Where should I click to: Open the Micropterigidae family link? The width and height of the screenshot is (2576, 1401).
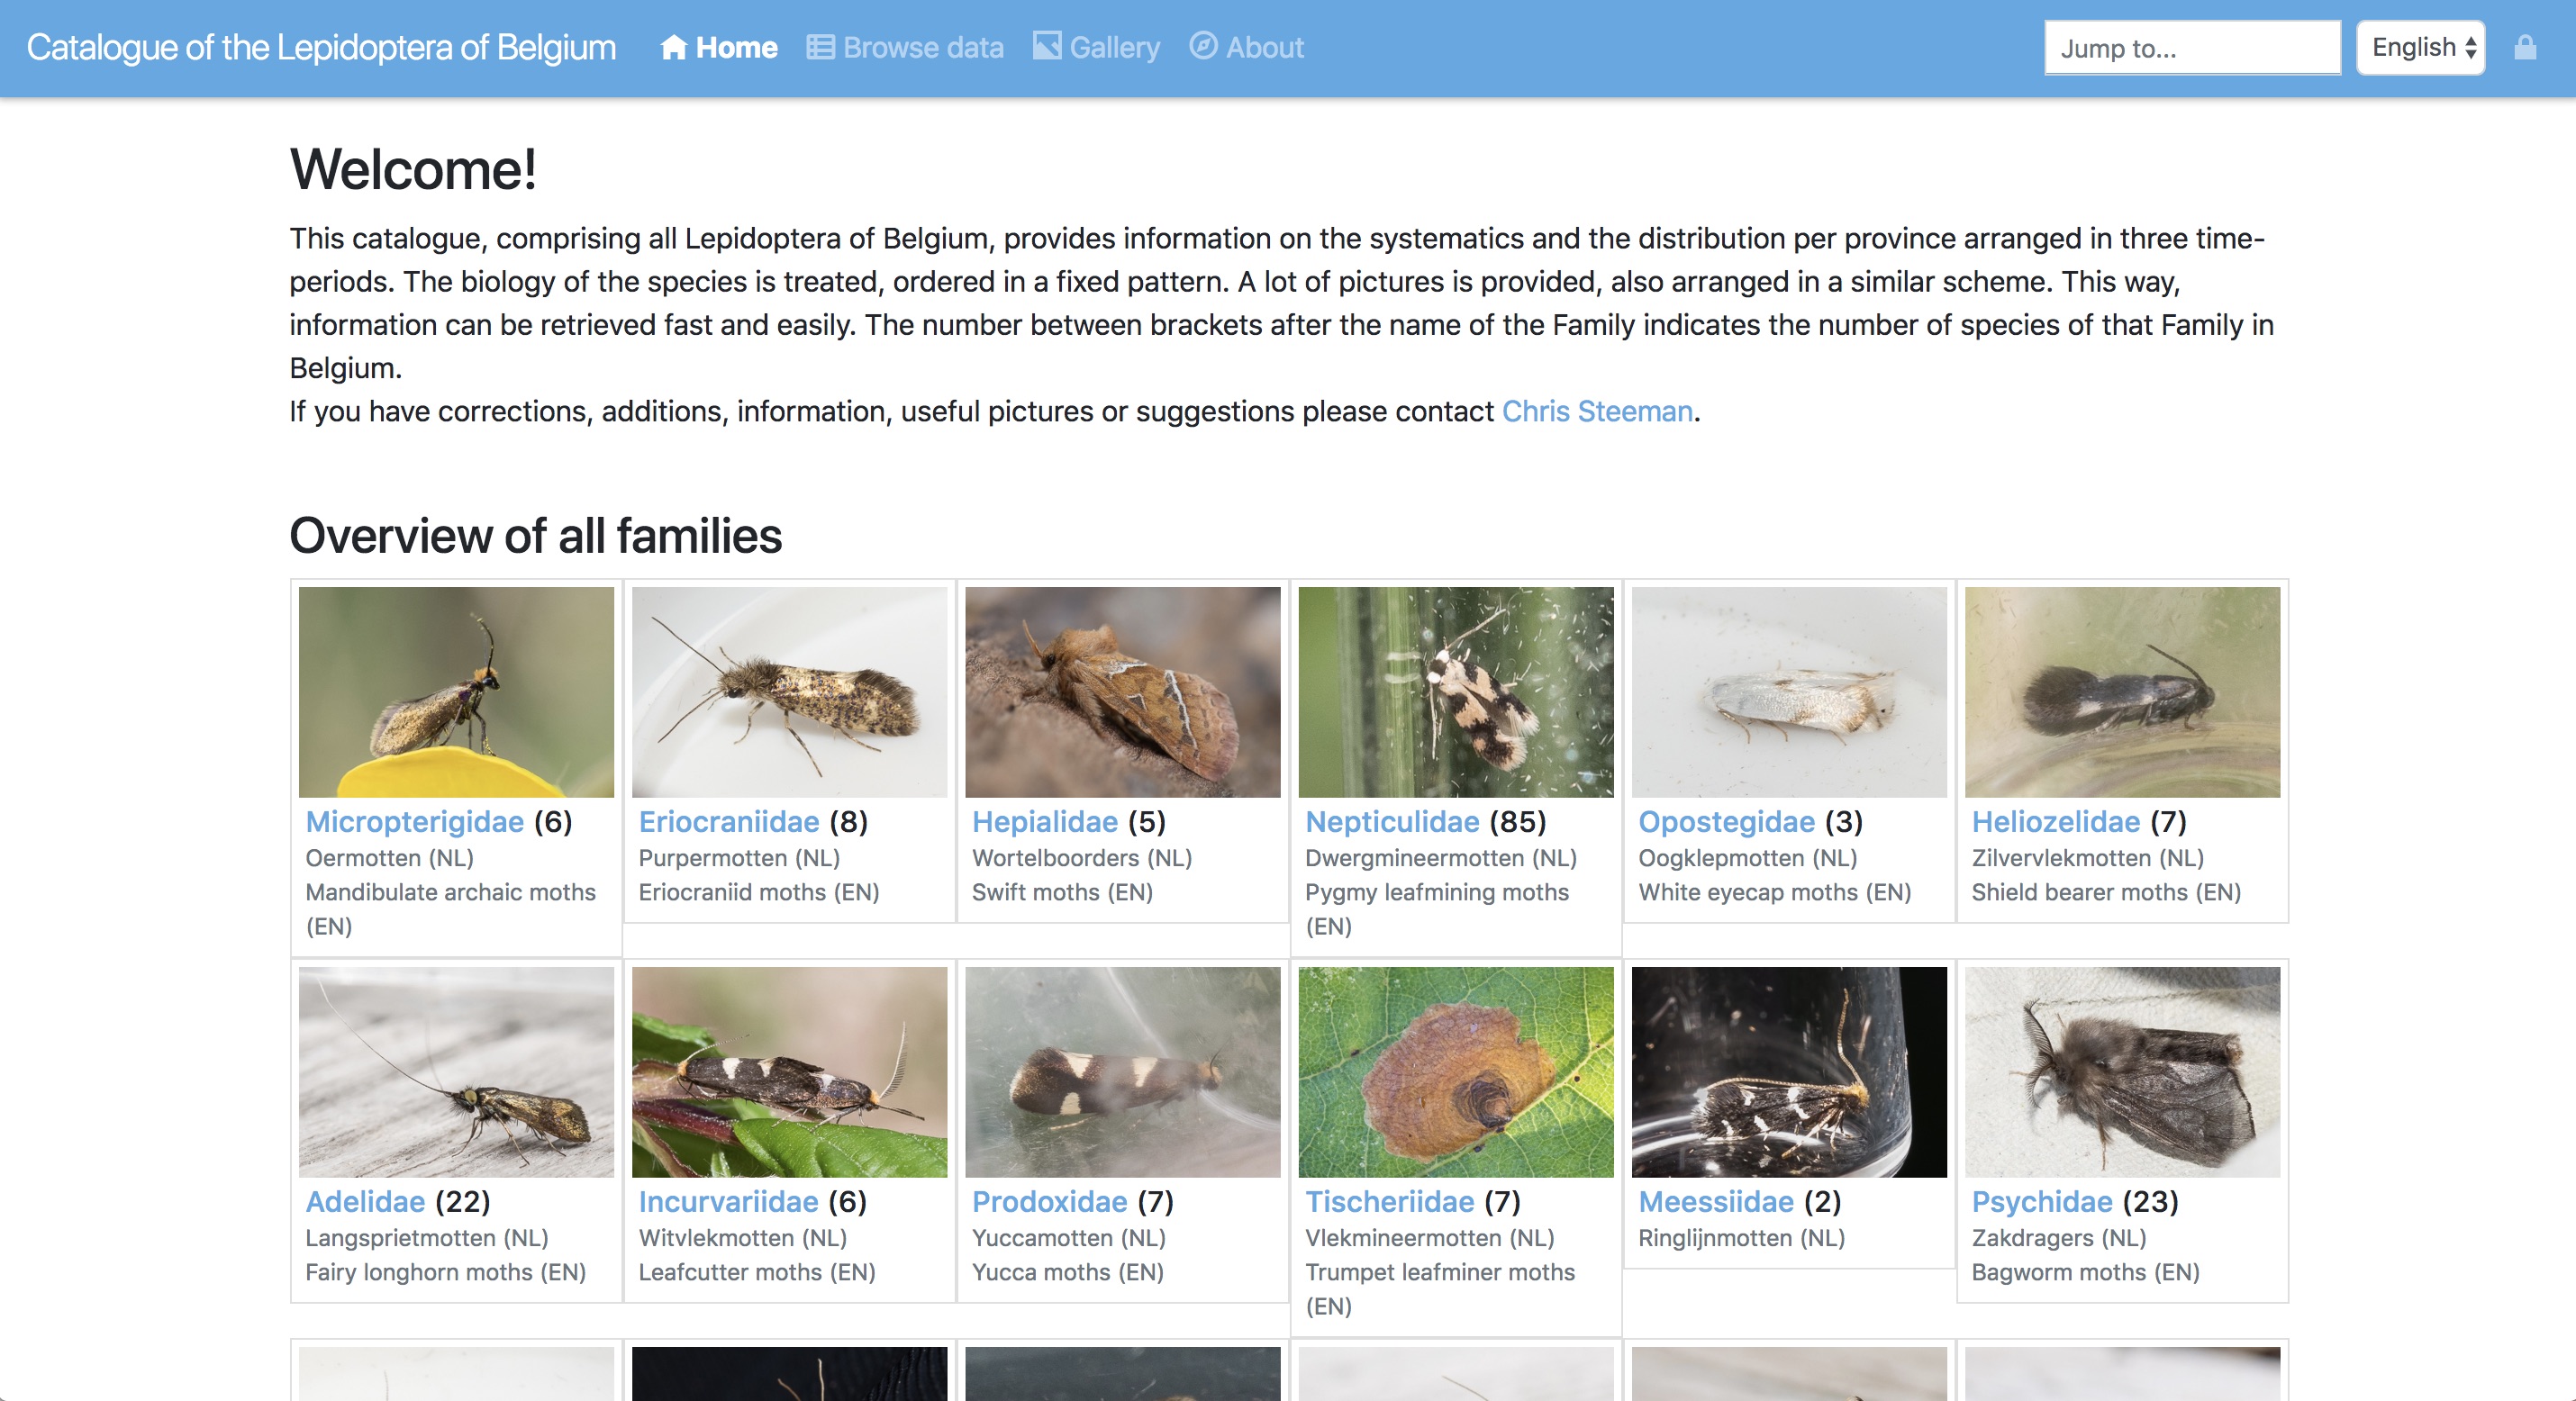pyautogui.click(x=414, y=821)
